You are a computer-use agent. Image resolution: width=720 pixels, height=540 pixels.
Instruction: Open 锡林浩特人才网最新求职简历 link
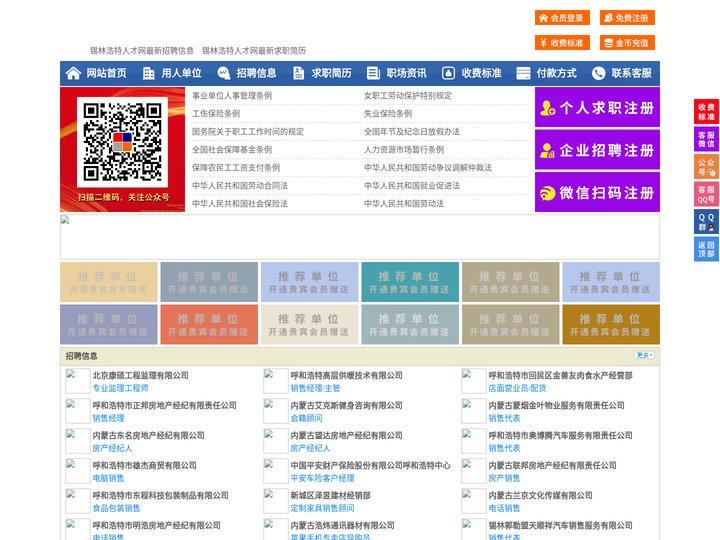point(254,51)
